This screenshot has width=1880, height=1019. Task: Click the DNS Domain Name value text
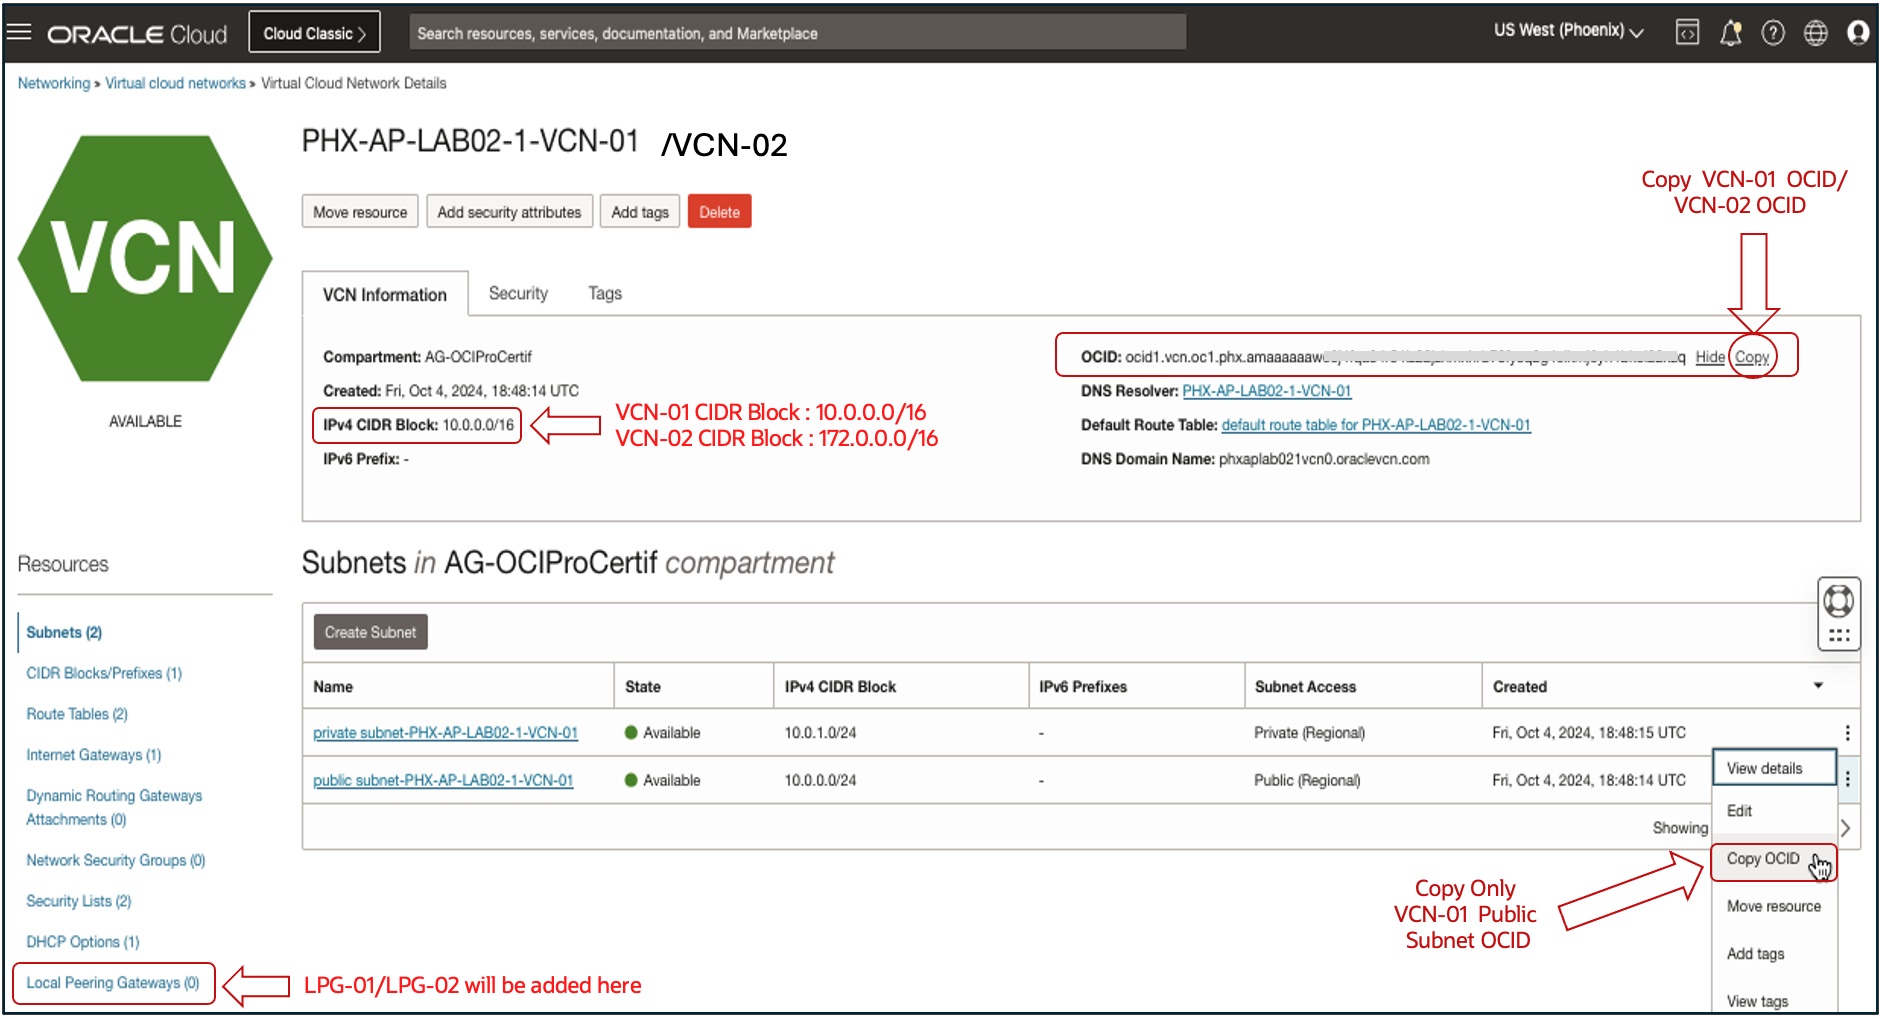coord(1324,459)
